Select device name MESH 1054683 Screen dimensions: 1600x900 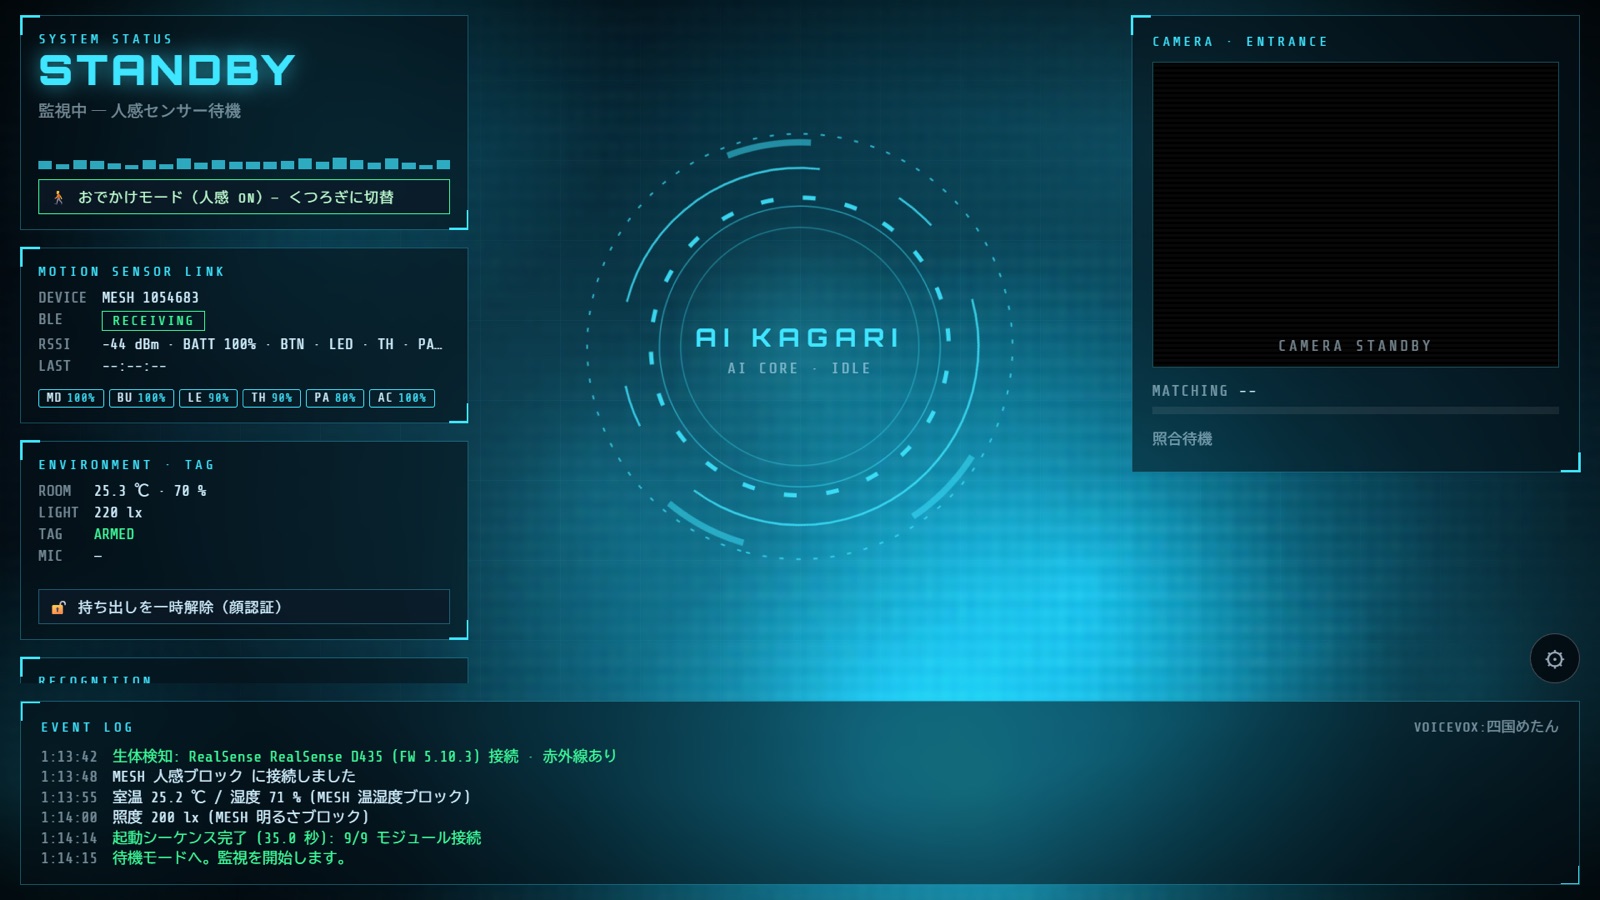pyautogui.click(x=150, y=298)
